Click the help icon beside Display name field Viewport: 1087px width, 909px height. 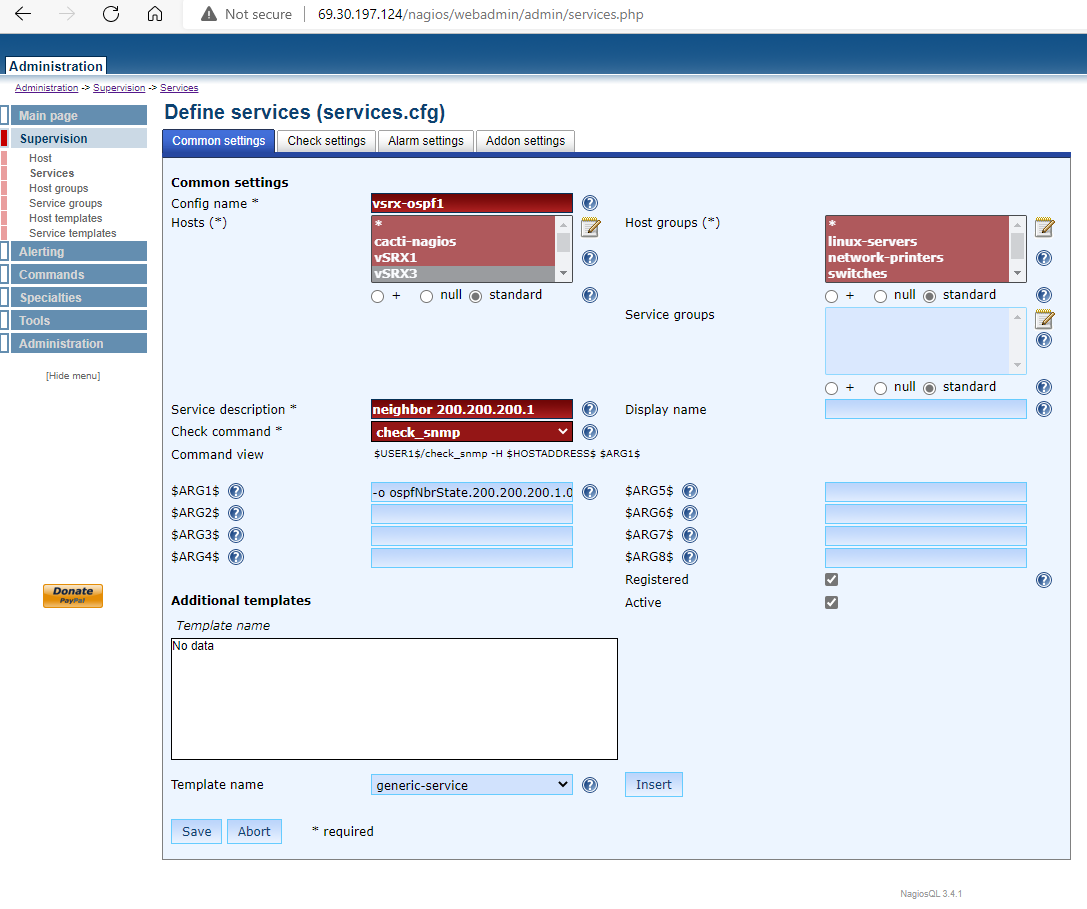1044,409
